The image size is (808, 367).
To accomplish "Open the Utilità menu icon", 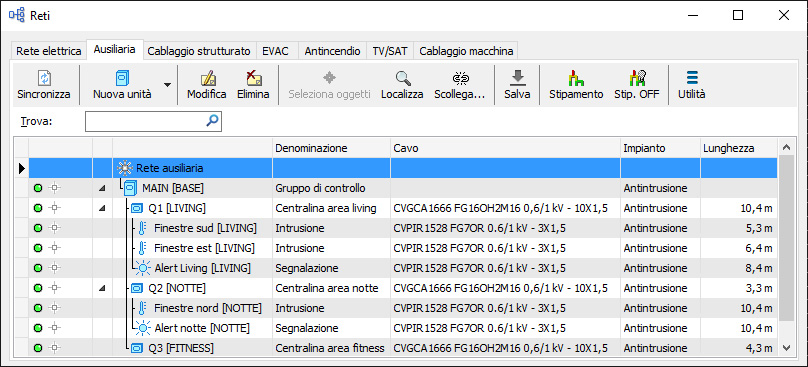I will tap(692, 78).
